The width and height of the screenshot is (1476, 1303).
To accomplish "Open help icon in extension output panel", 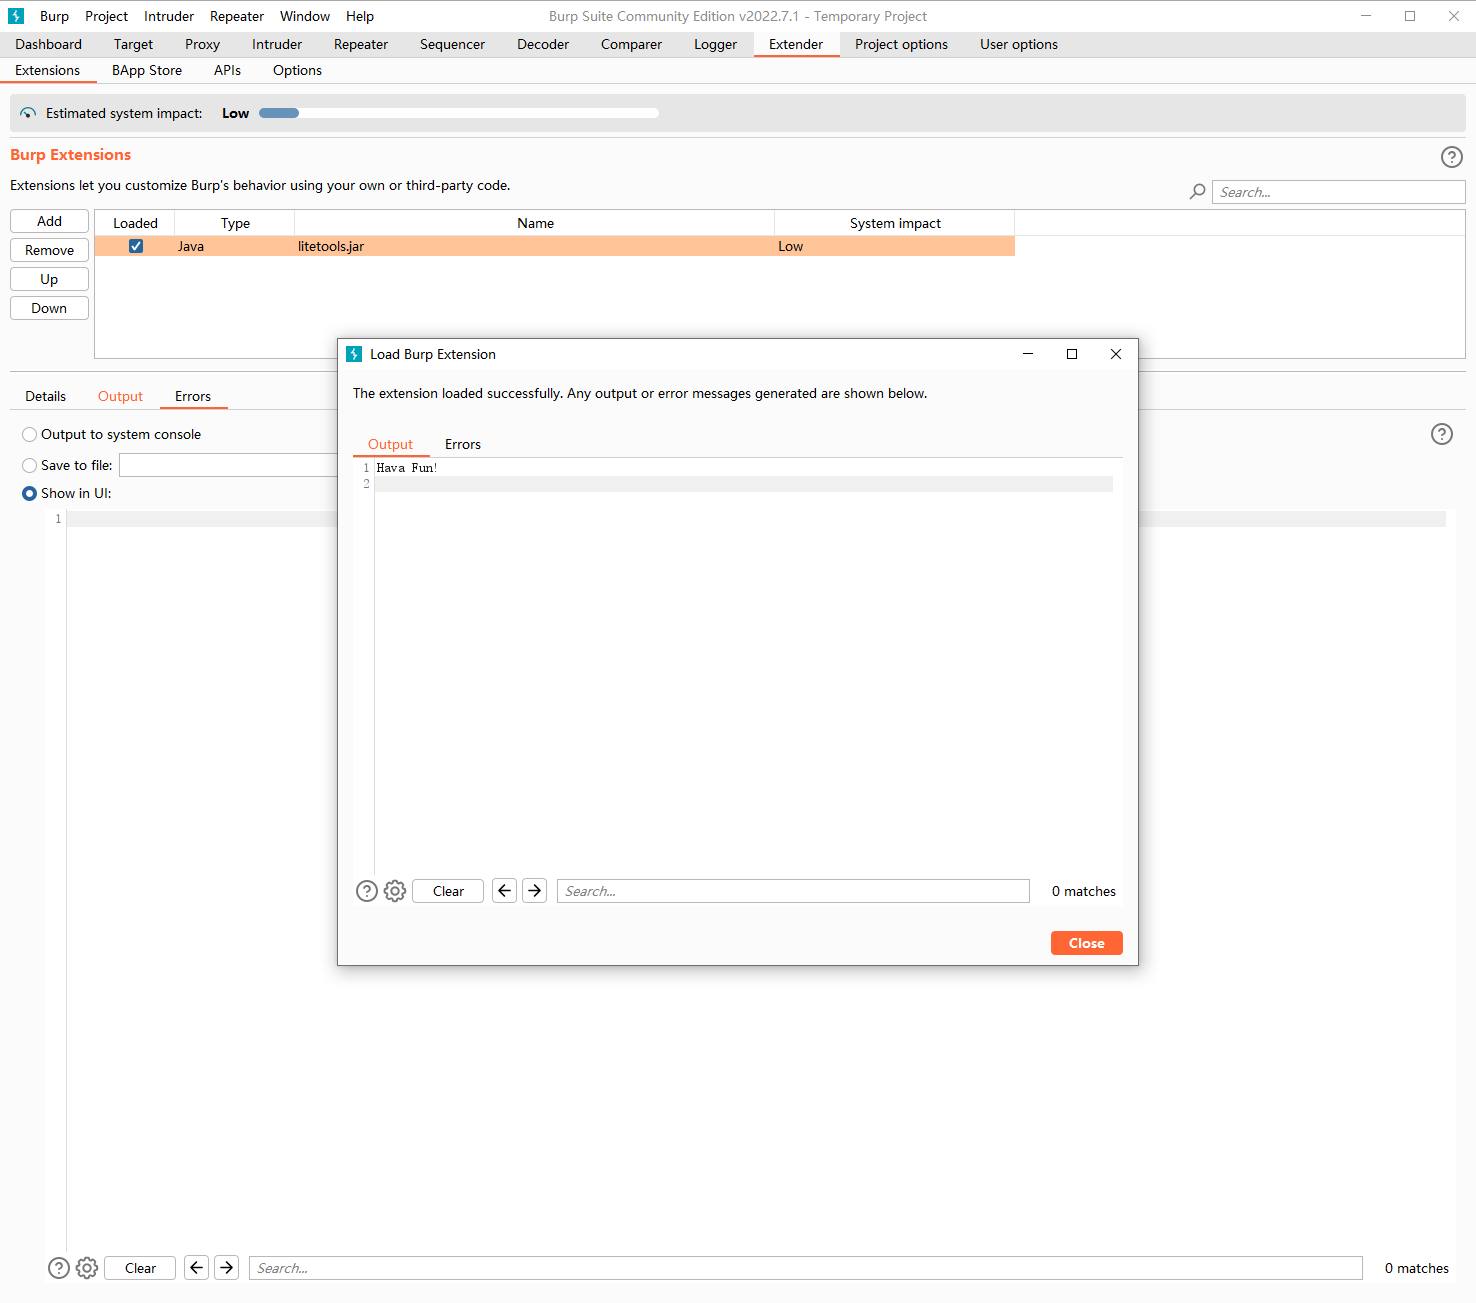I will (x=1441, y=434).
